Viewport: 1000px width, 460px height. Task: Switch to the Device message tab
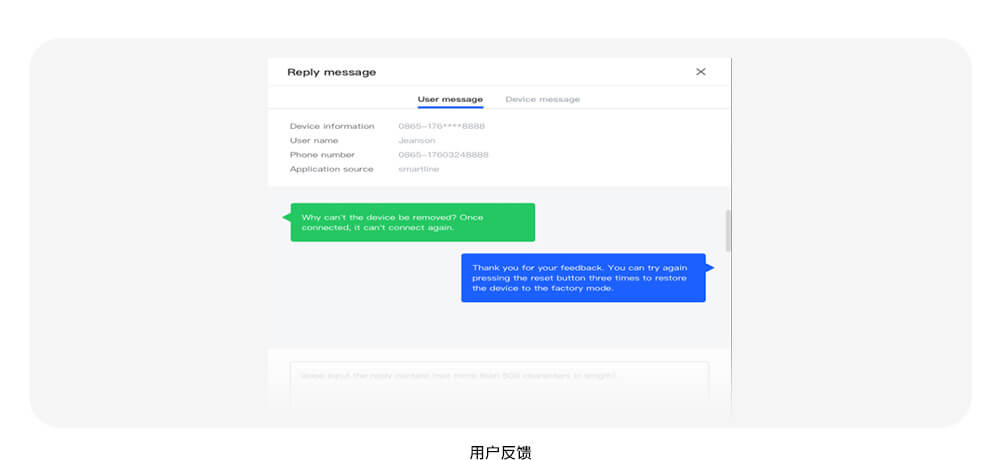click(542, 99)
